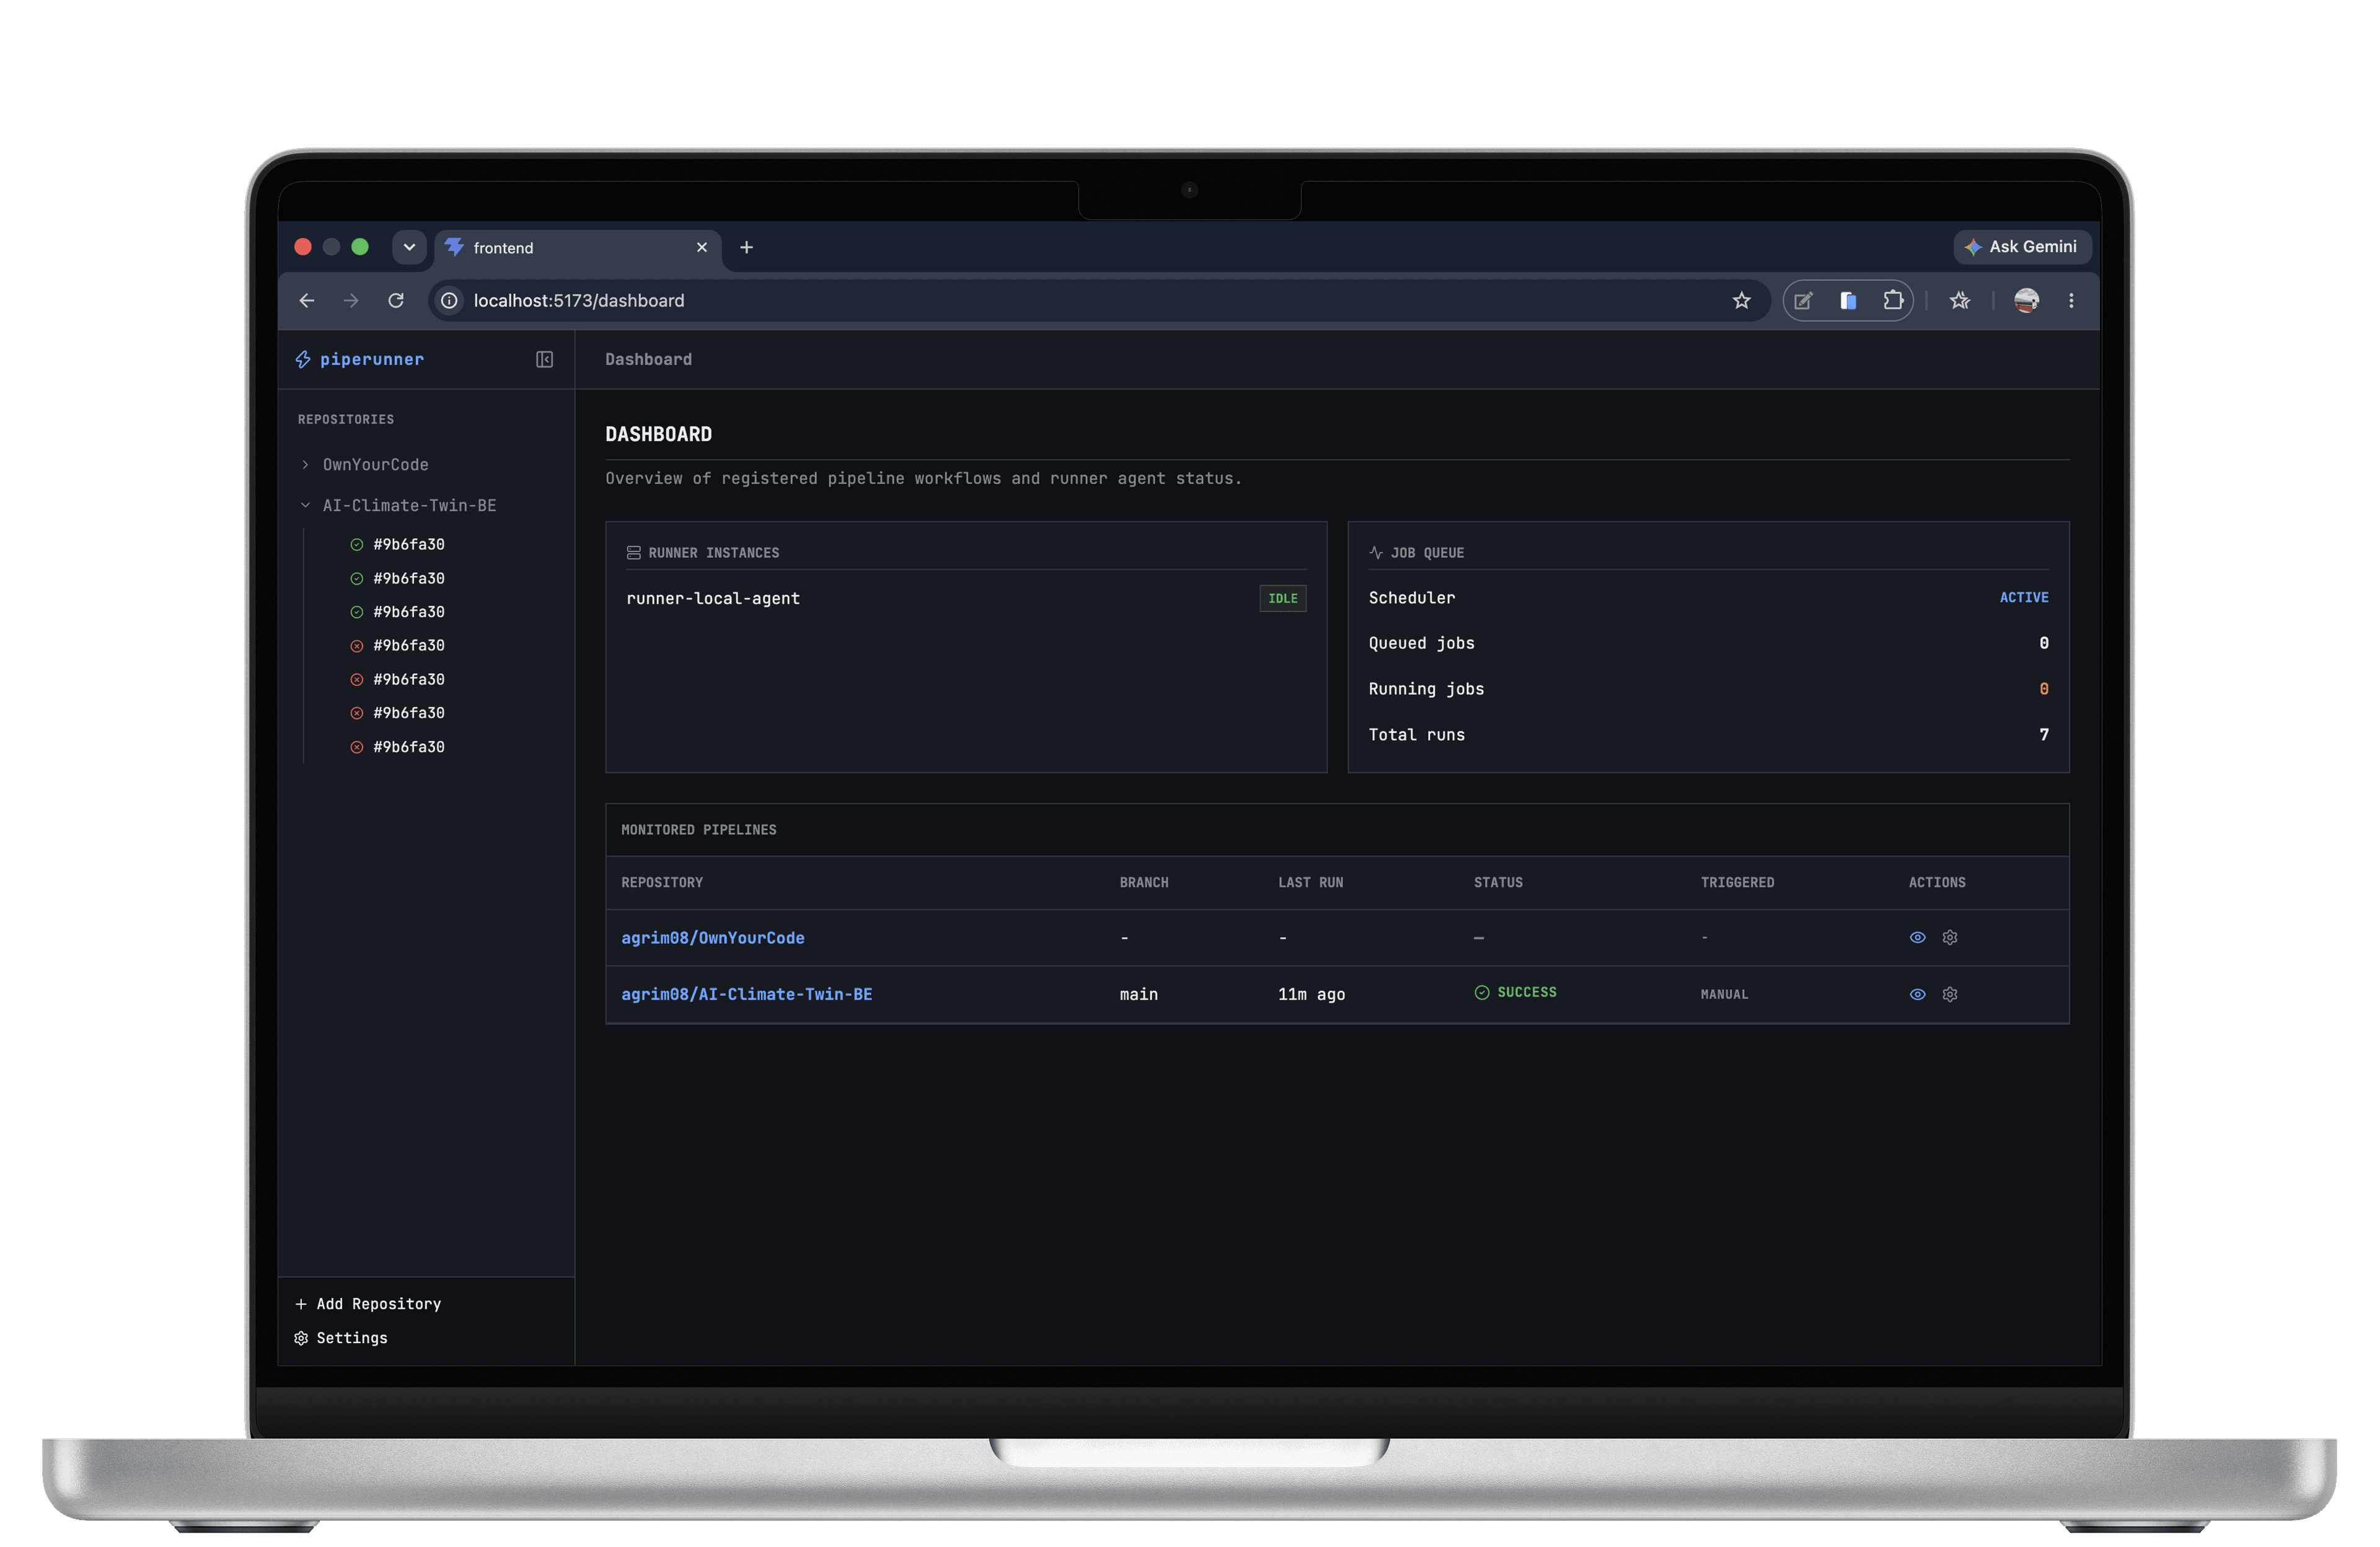Click the Total runs value 7
This screenshot has width=2380, height=1547.
(x=2044, y=734)
